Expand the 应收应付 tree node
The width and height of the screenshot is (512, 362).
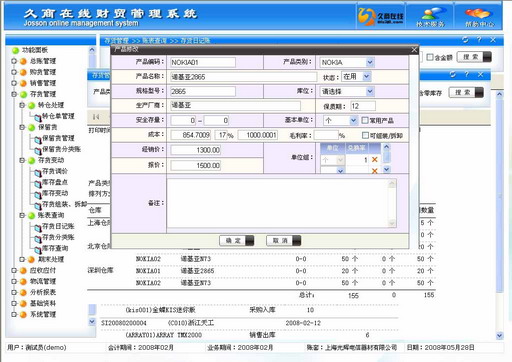(x=14, y=270)
